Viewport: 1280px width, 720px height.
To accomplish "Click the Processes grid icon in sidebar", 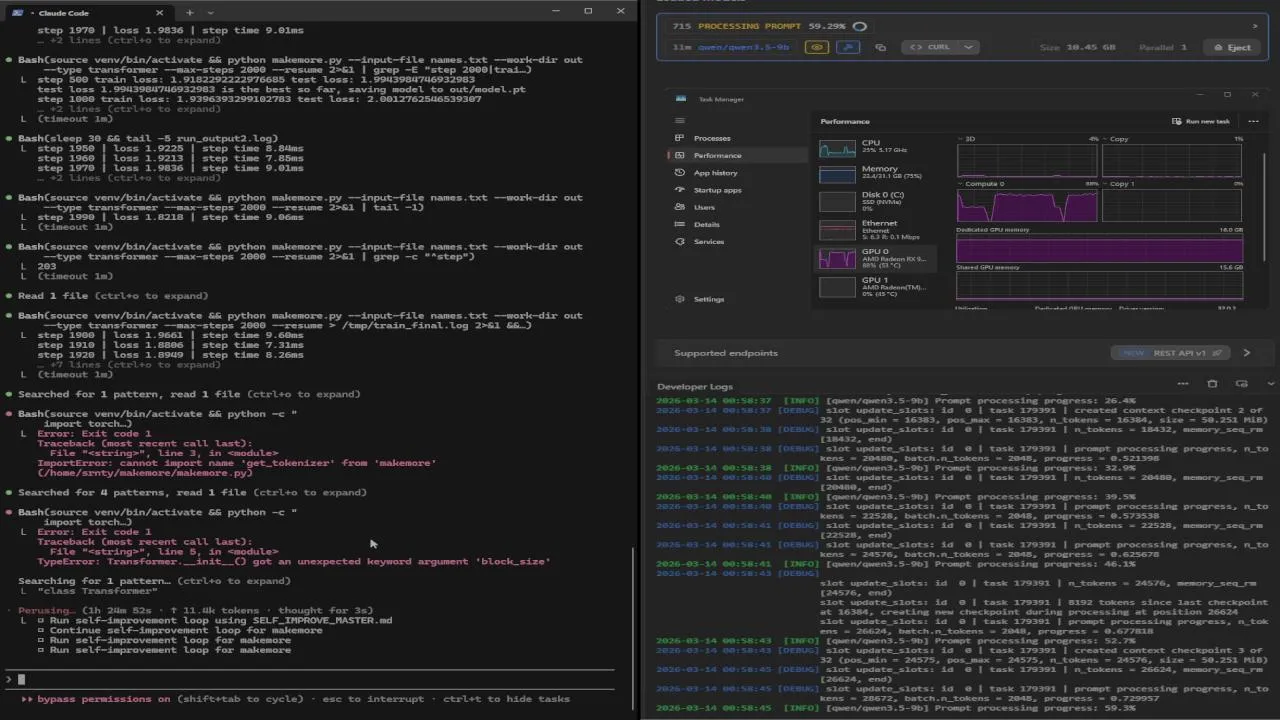I will tap(680, 138).
